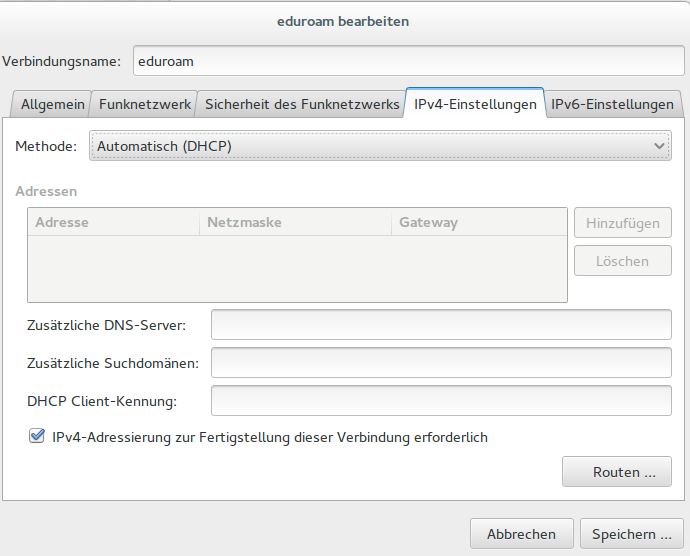Click the Gateway column header
Viewport: 690px width, 556px height.
coord(479,222)
